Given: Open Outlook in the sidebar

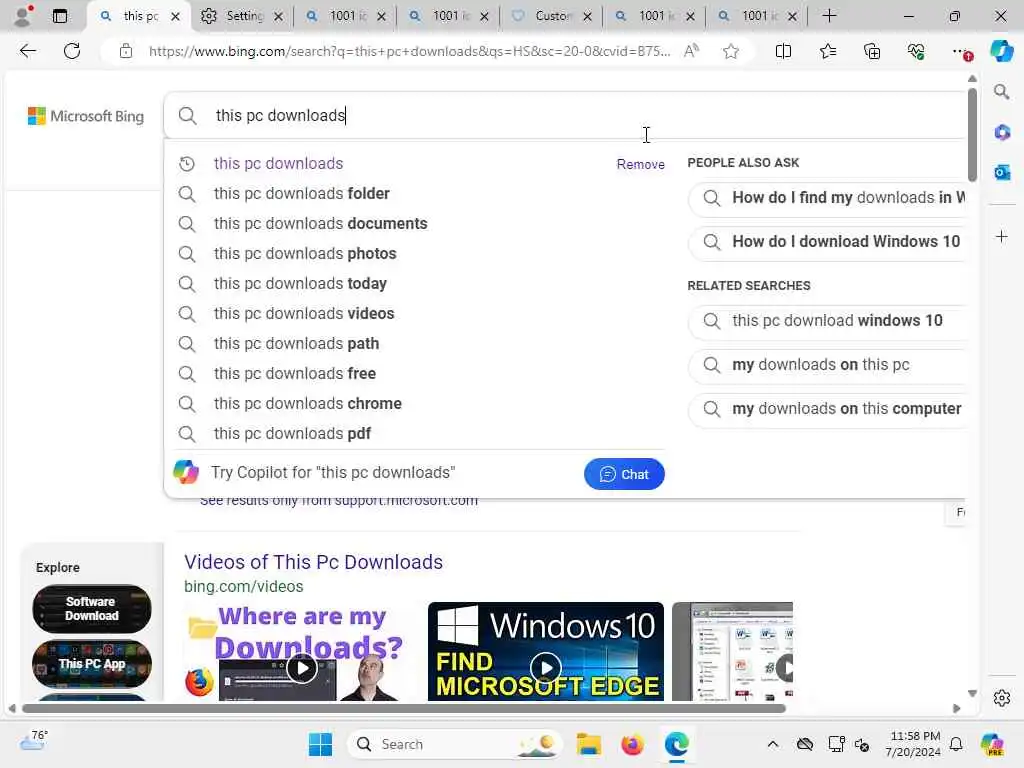Looking at the screenshot, I should pyautogui.click(x=1002, y=172).
